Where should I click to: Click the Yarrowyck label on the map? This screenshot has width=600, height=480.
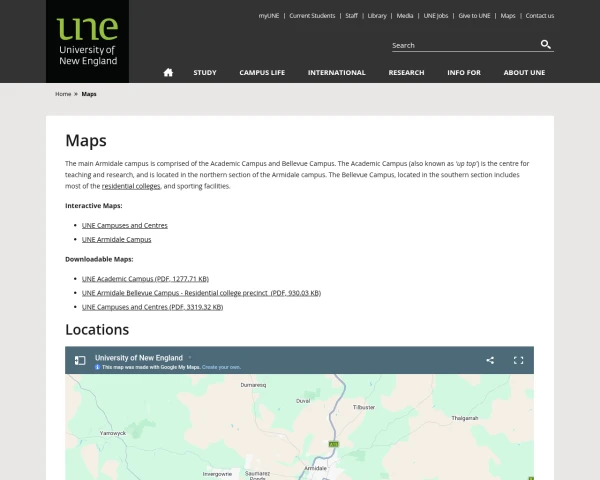[x=112, y=433]
